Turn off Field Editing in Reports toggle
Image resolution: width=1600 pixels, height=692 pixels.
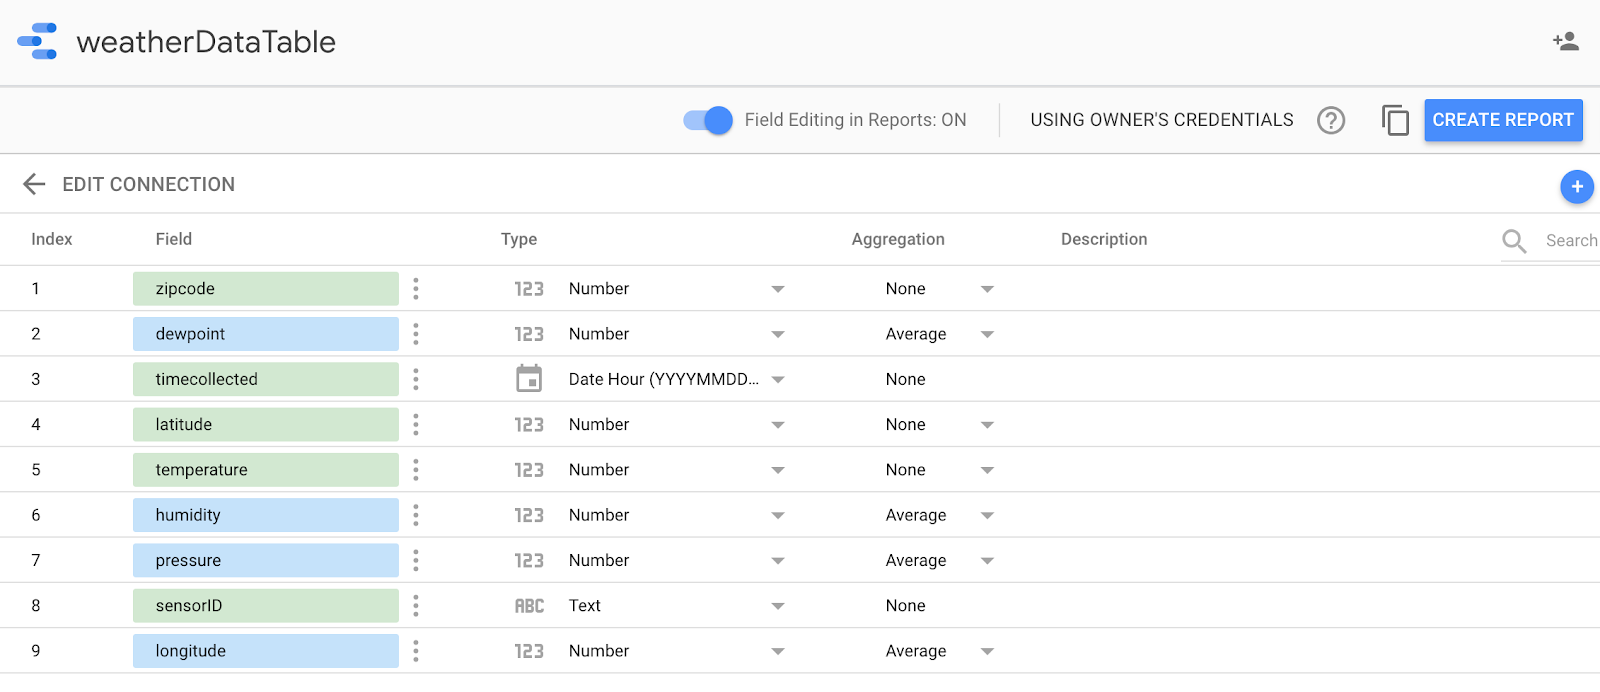point(708,120)
